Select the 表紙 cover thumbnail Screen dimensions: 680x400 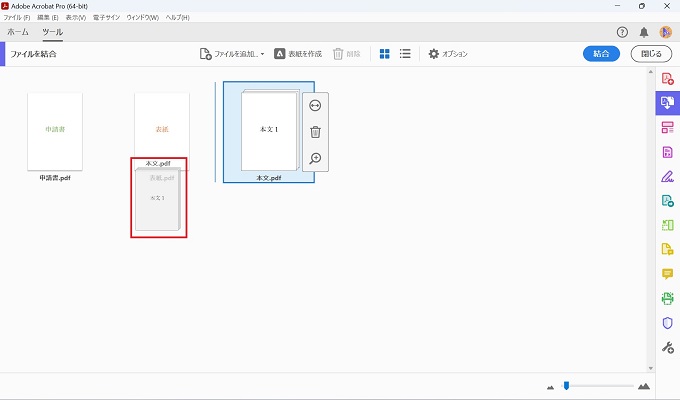[x=162, y=126]
